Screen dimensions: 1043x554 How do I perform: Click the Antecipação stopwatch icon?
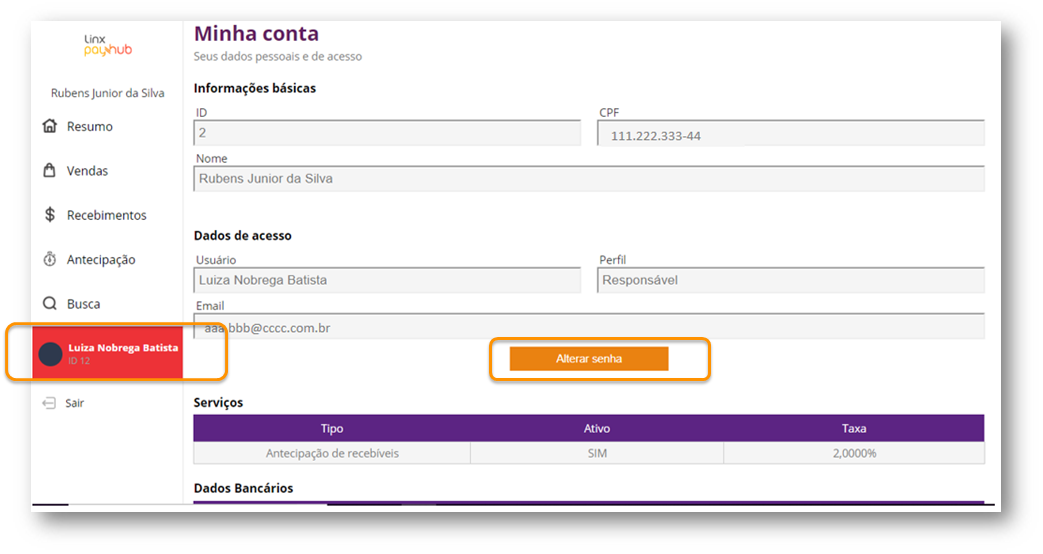(x=50, y=259)
